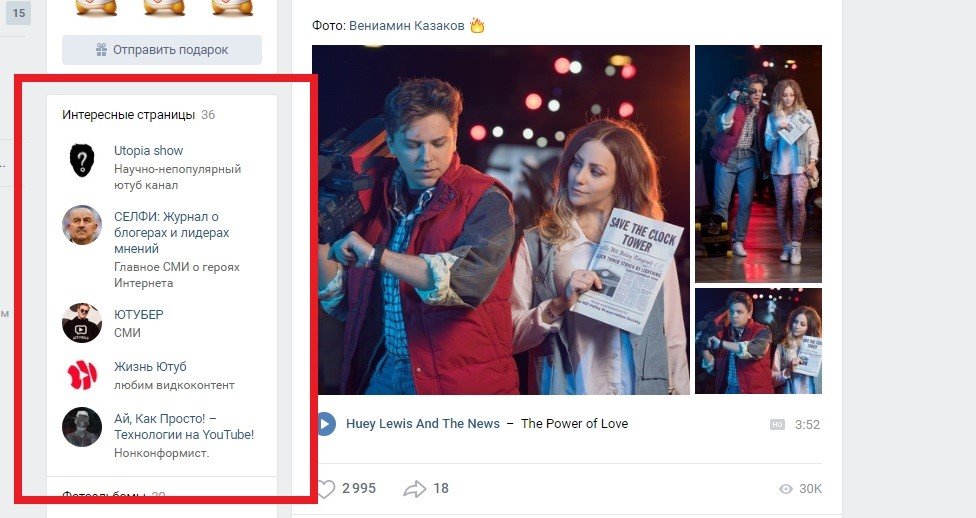Click the ЮТУБЕР avatar image
Viewport: 976px width, 518px height.
pos(82,323)
